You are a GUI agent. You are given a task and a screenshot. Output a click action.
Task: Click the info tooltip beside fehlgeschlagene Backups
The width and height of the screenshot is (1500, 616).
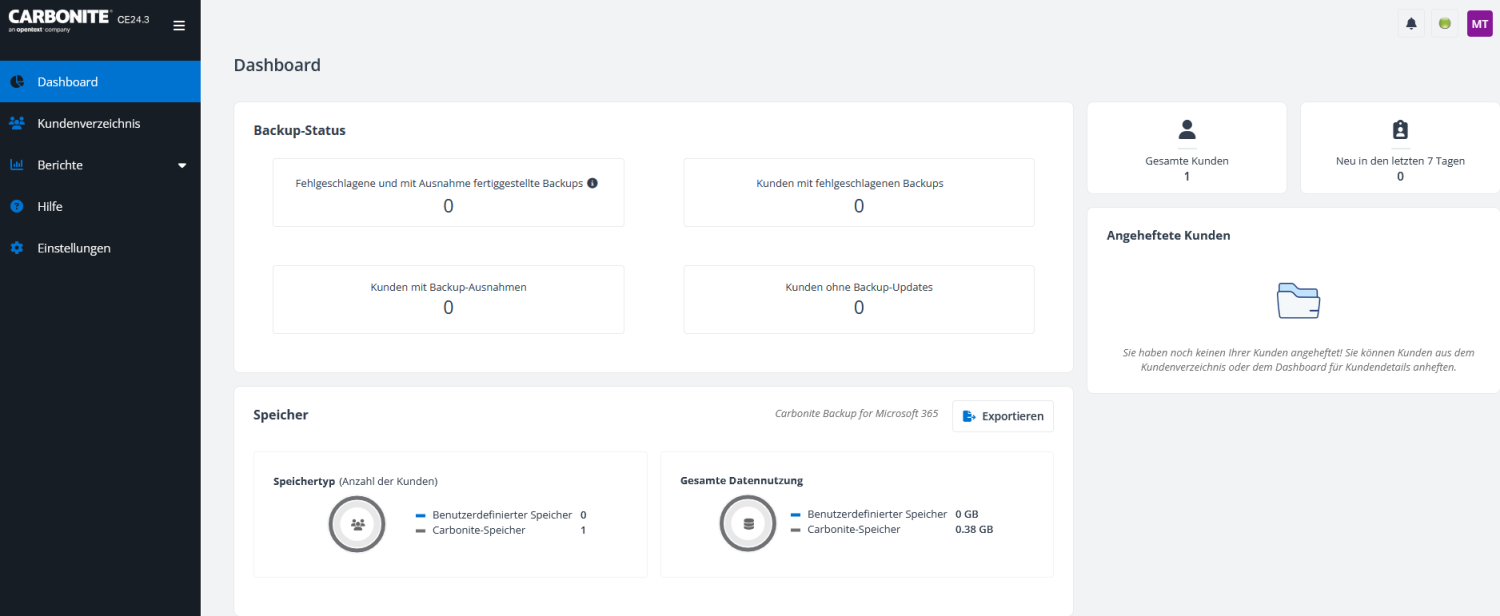click(592, 183)
